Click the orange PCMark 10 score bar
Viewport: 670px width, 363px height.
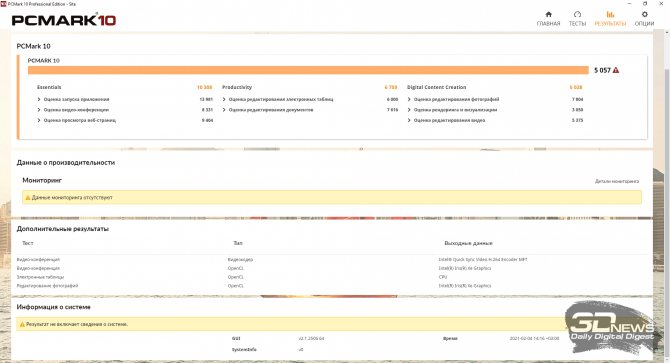click(308, 70)
